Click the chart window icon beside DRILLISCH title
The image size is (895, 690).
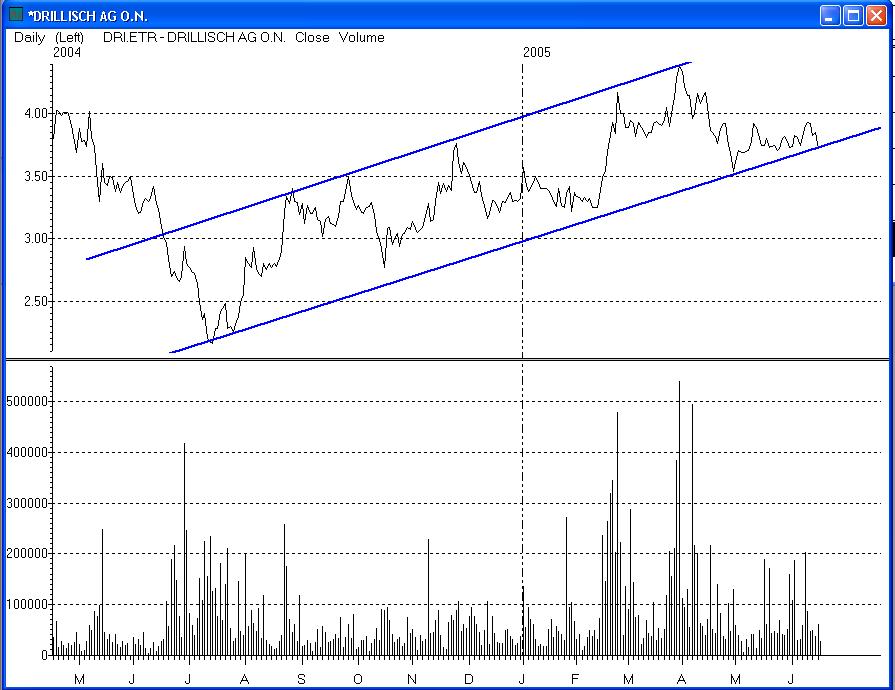click(x=16, y=14)
